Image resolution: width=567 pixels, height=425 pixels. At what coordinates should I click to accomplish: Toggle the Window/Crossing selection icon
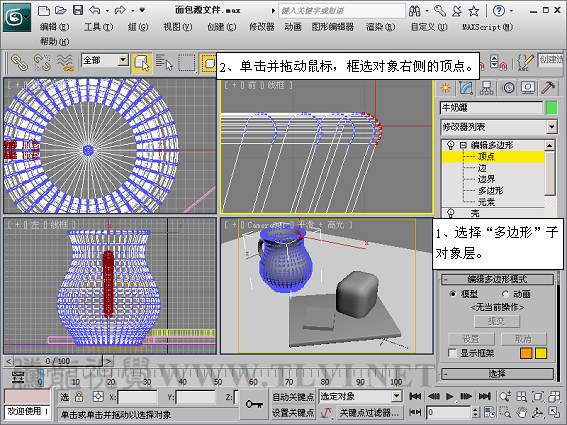tap(208, 63)
